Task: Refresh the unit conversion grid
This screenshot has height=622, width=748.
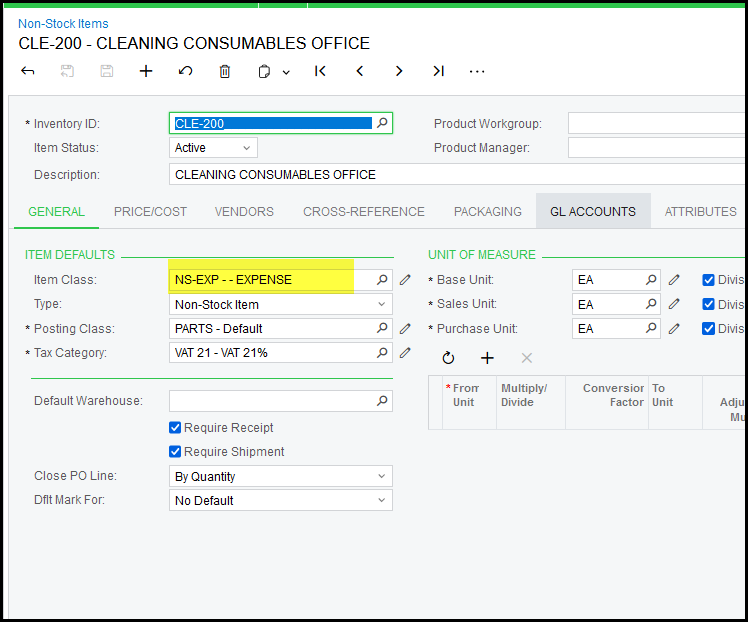Action: pos(448,357)
